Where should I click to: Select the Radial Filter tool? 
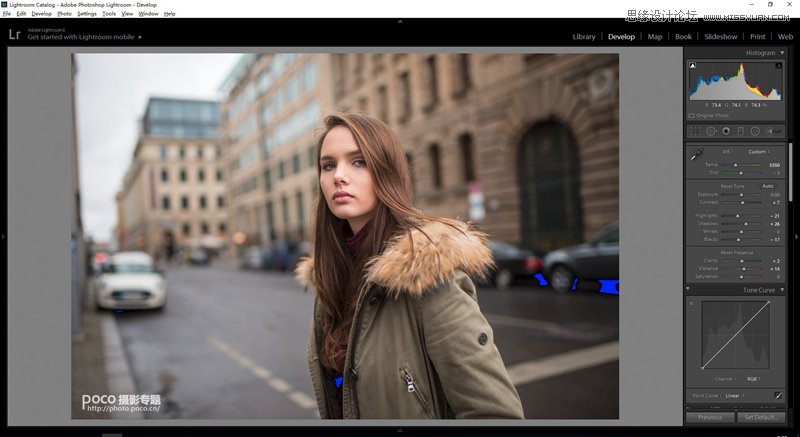pyautogui.click(x=755, y=131)
